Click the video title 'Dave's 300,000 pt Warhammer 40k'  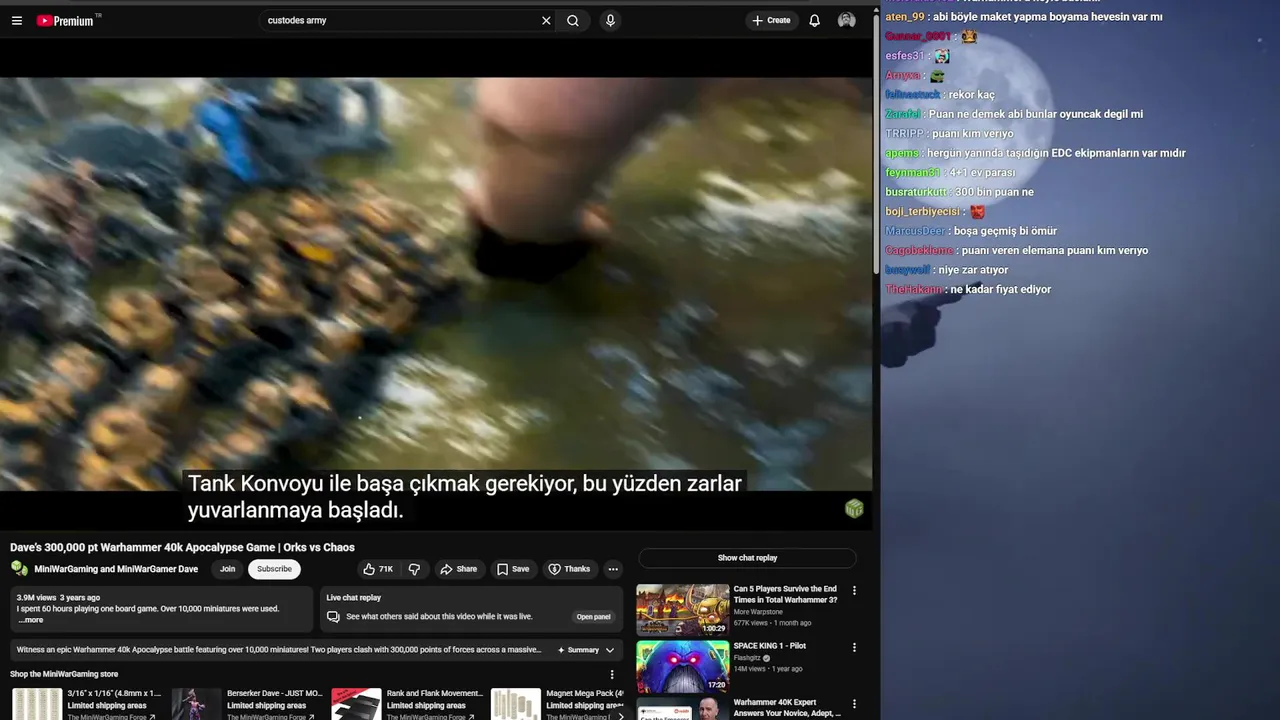click(182, 547)
